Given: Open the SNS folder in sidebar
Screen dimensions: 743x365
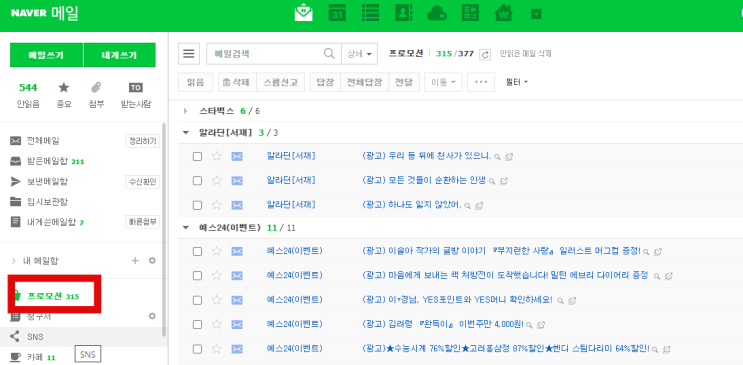Looking at the screenshot, I should 35,337.
